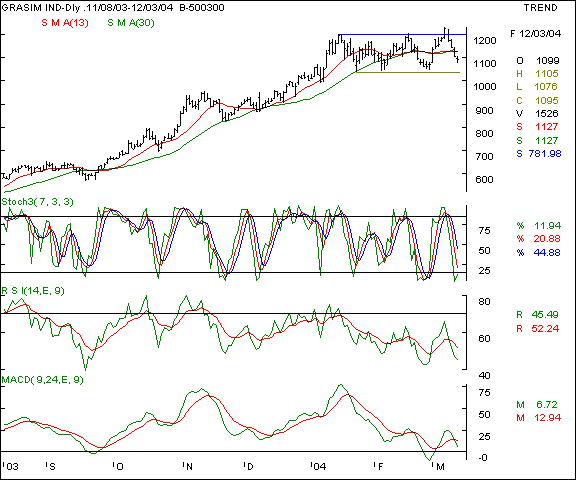
Task: Click the S M A(13) legend label
Action: [x=65, y=23]
